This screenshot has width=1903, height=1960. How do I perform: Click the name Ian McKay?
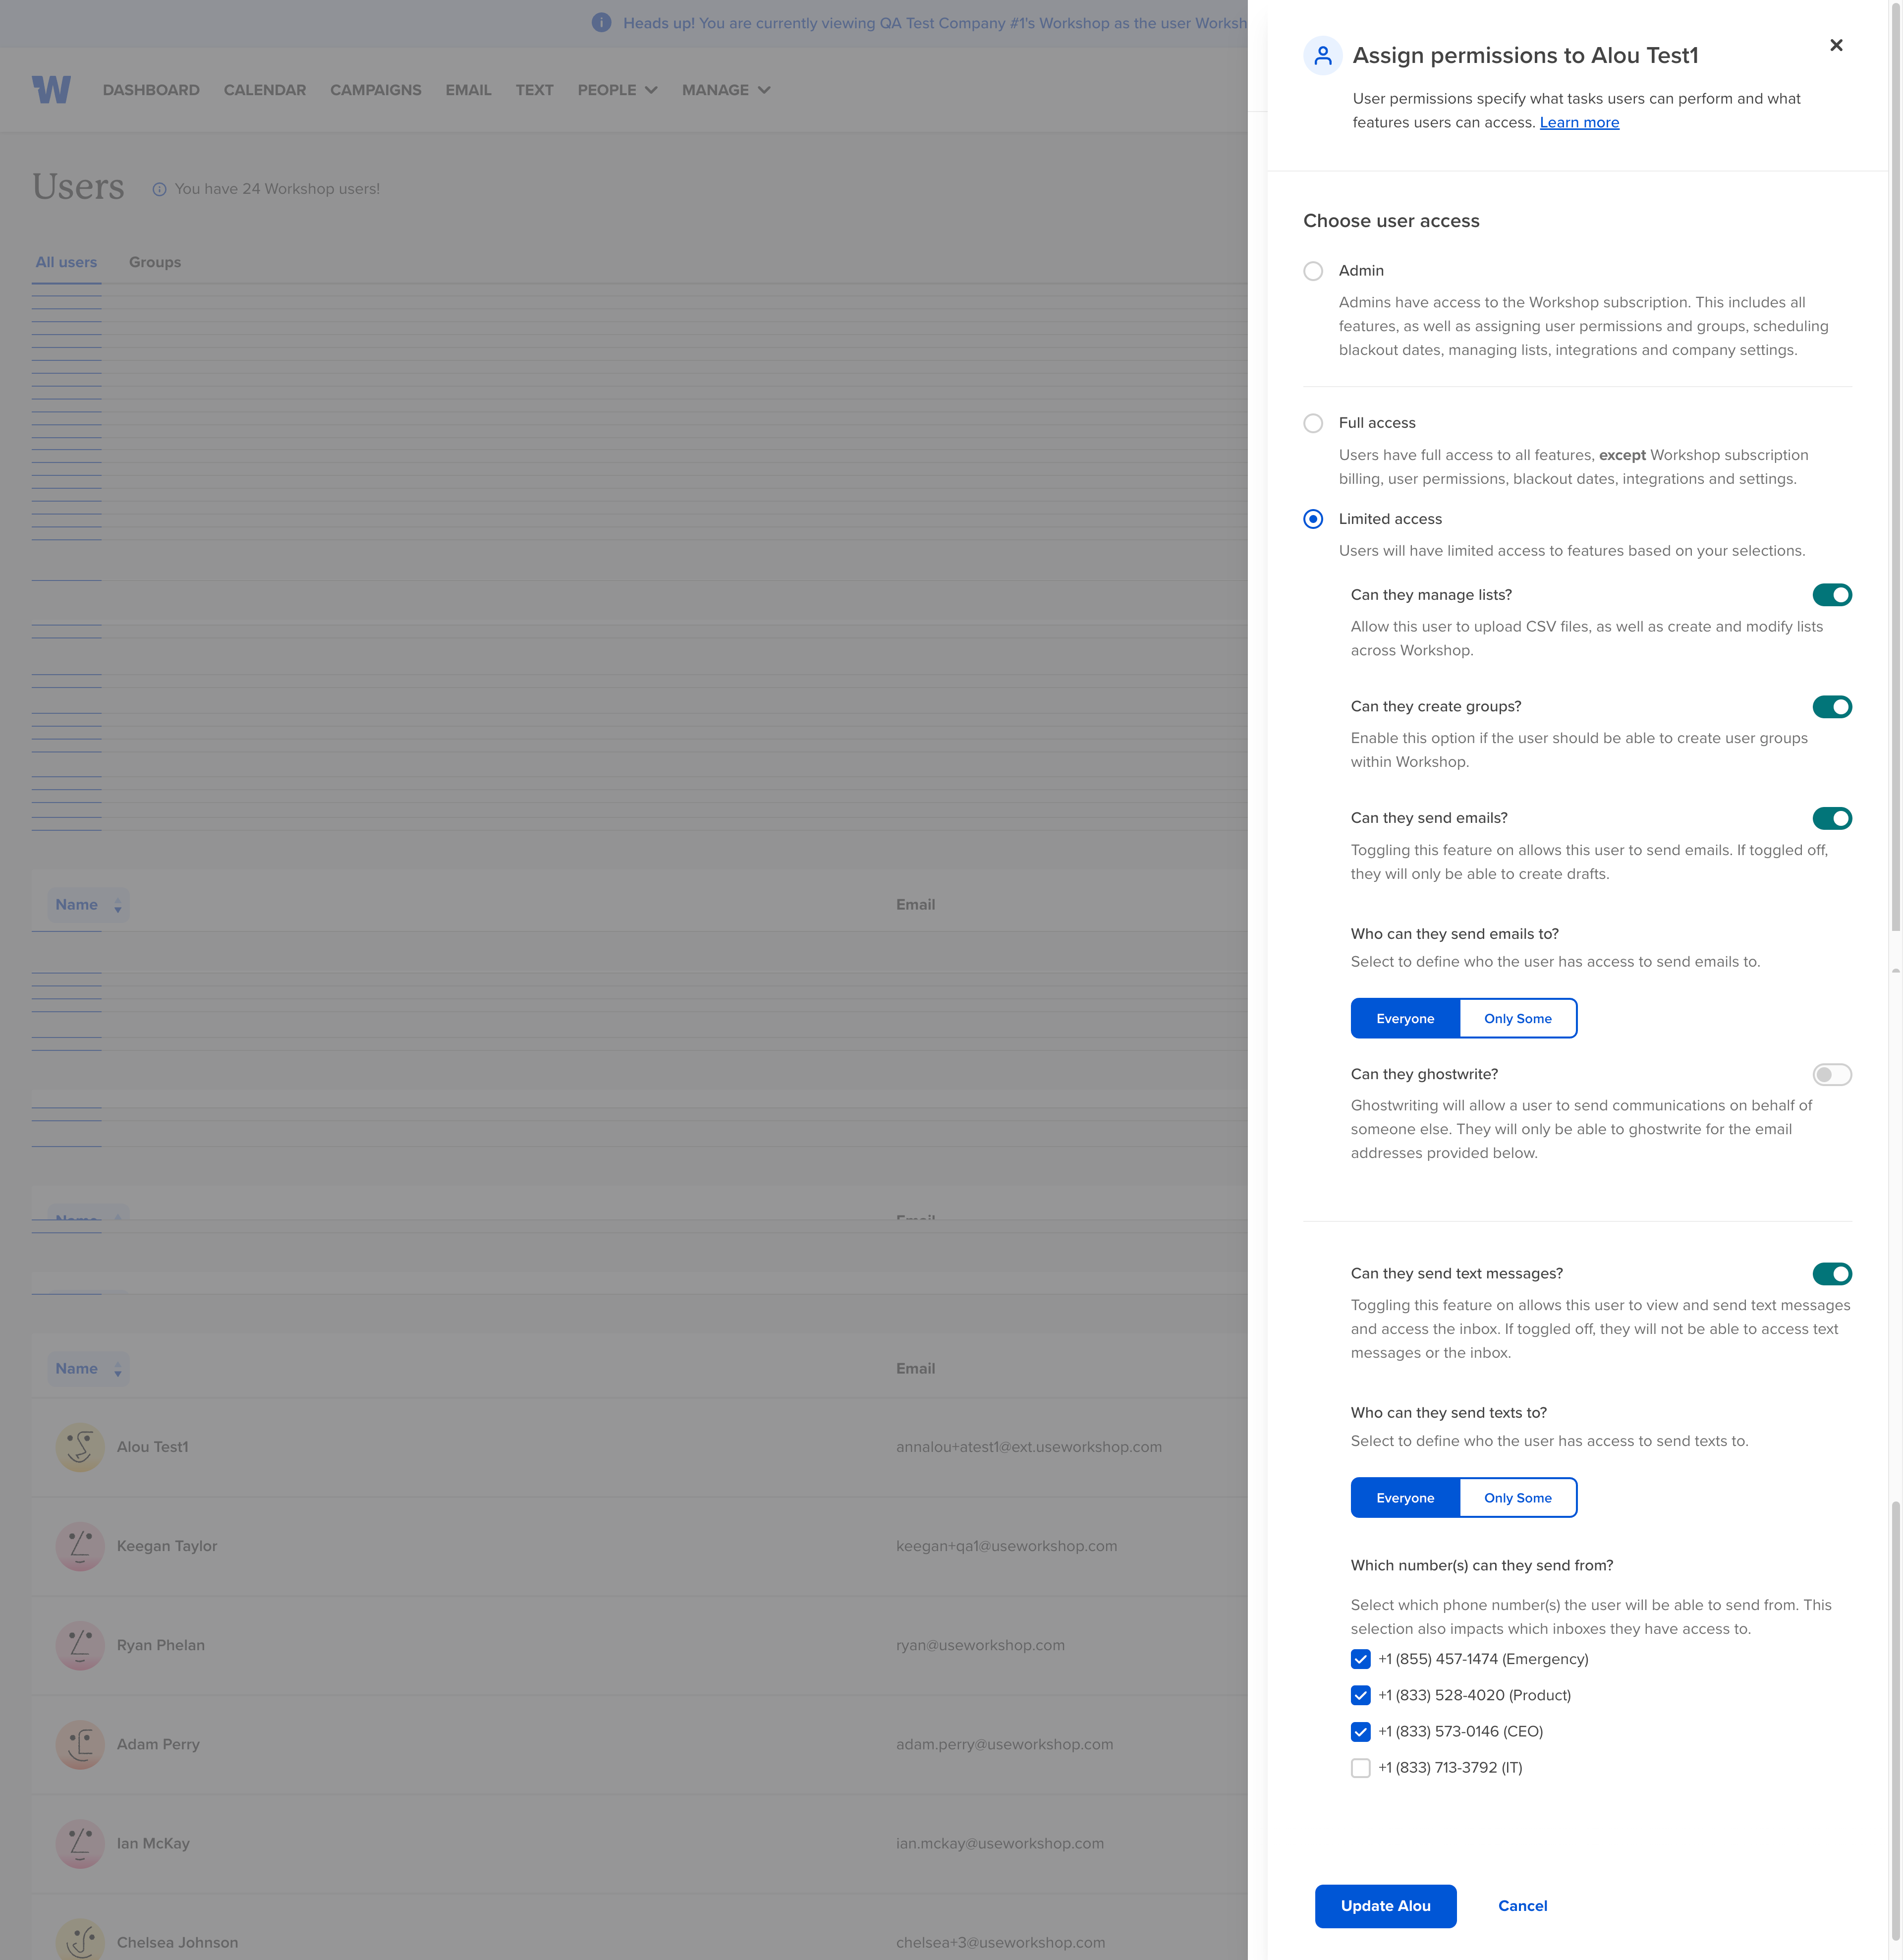(x=153, y=1843)
